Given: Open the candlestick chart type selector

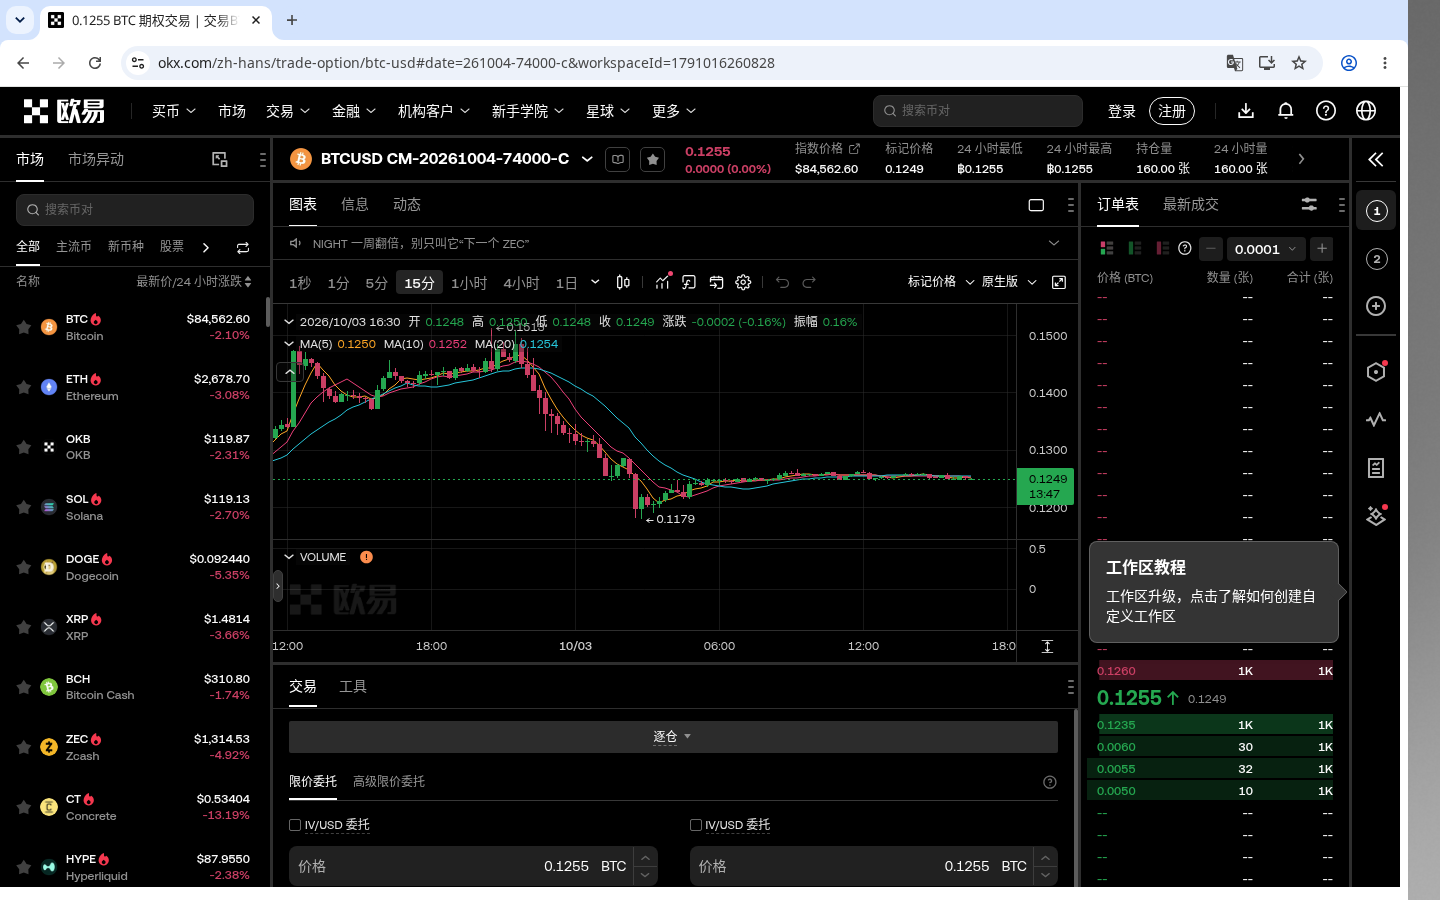Looking at the screenshot, I should 623,282.
